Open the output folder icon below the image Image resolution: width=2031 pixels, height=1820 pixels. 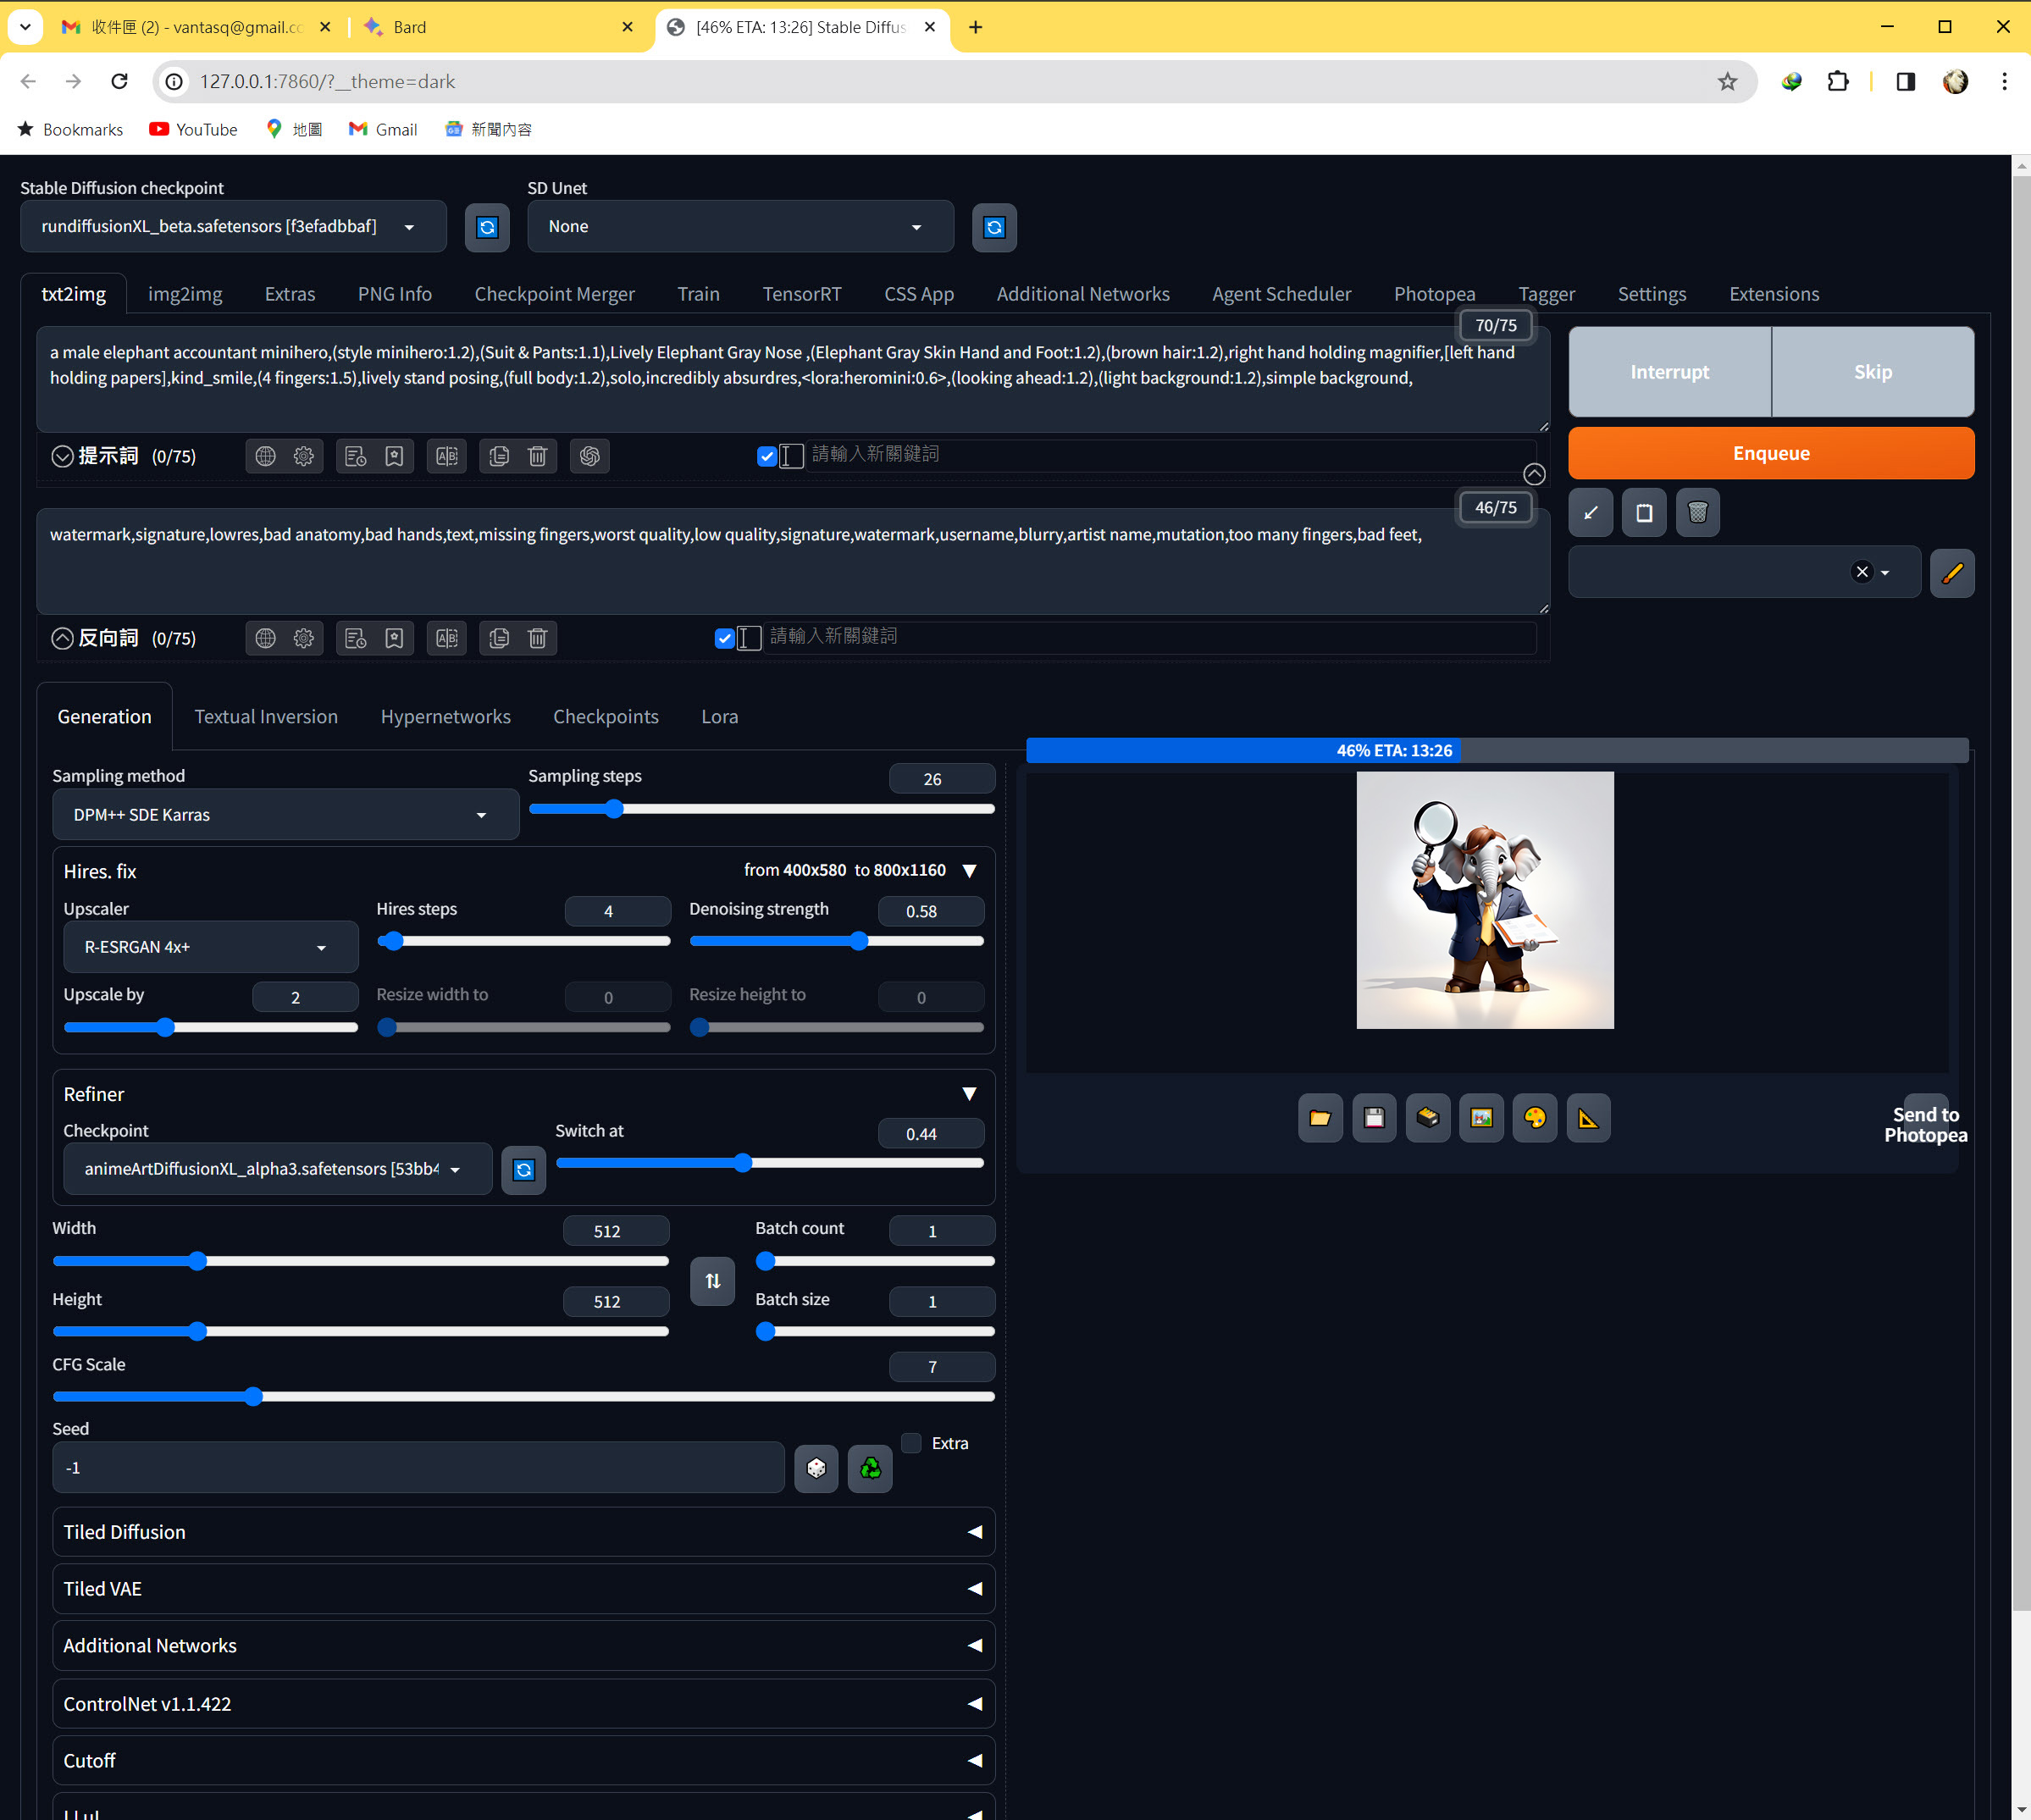click(x=1320, y=1118)
